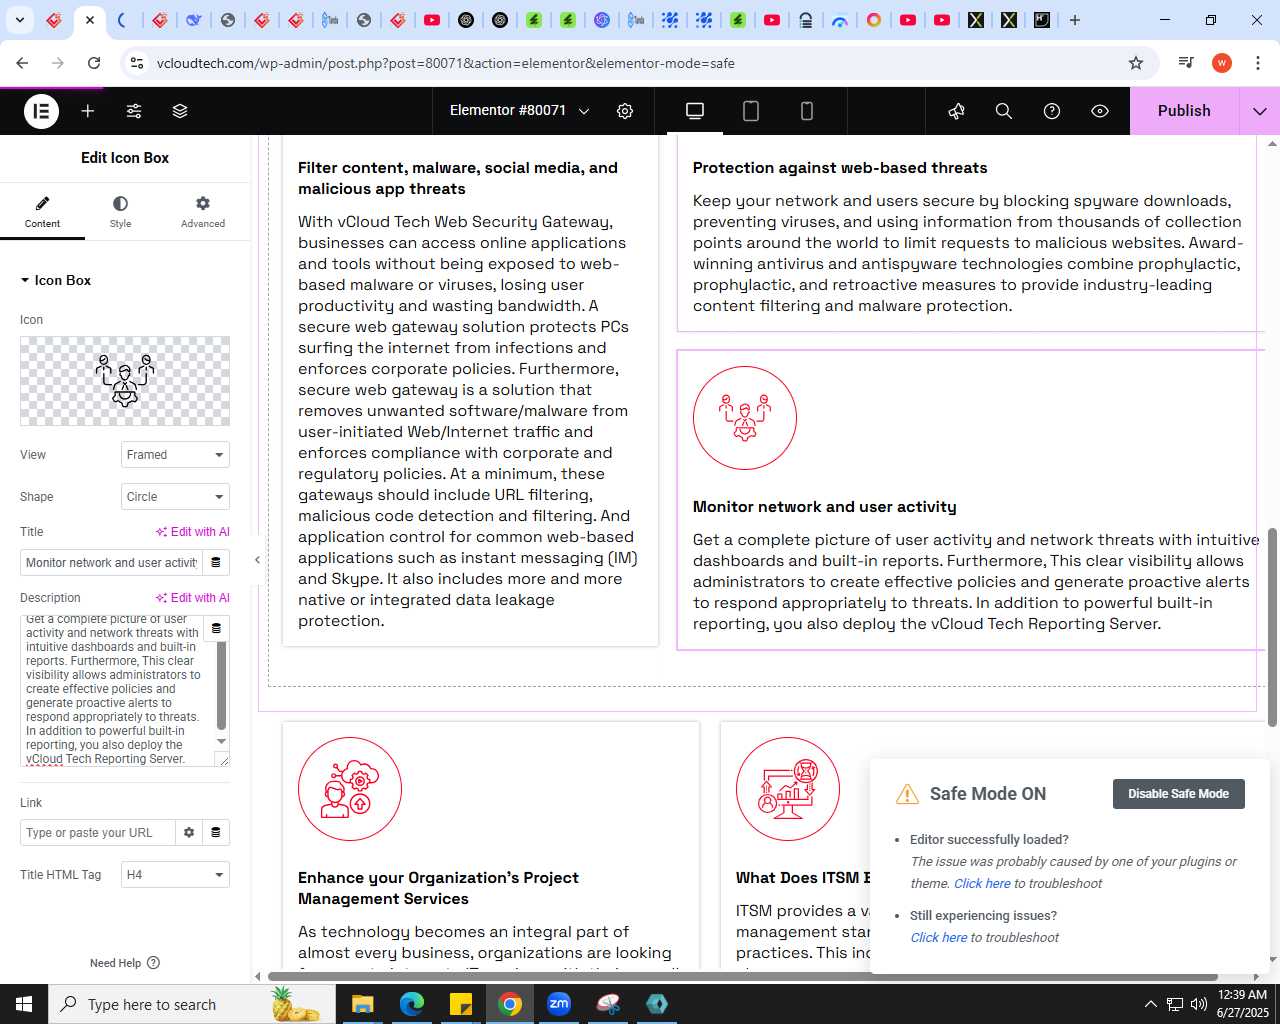
Task: Click the taskbar search box
Action: click(190, 1004)
